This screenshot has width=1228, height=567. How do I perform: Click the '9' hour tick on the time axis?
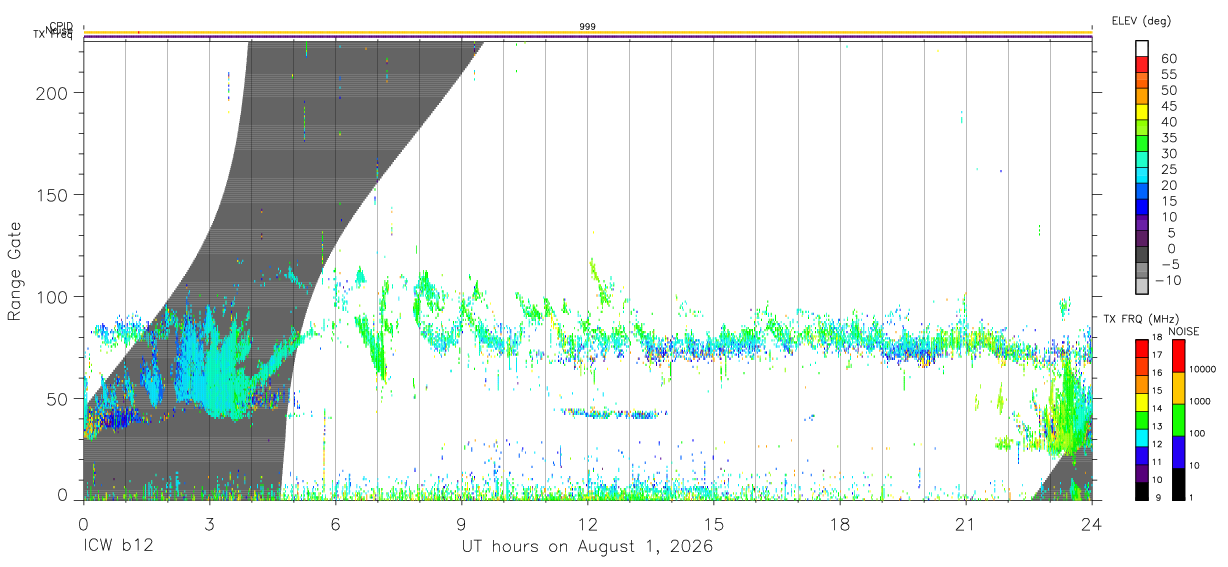pyautogui.click(x=461, y=523)
